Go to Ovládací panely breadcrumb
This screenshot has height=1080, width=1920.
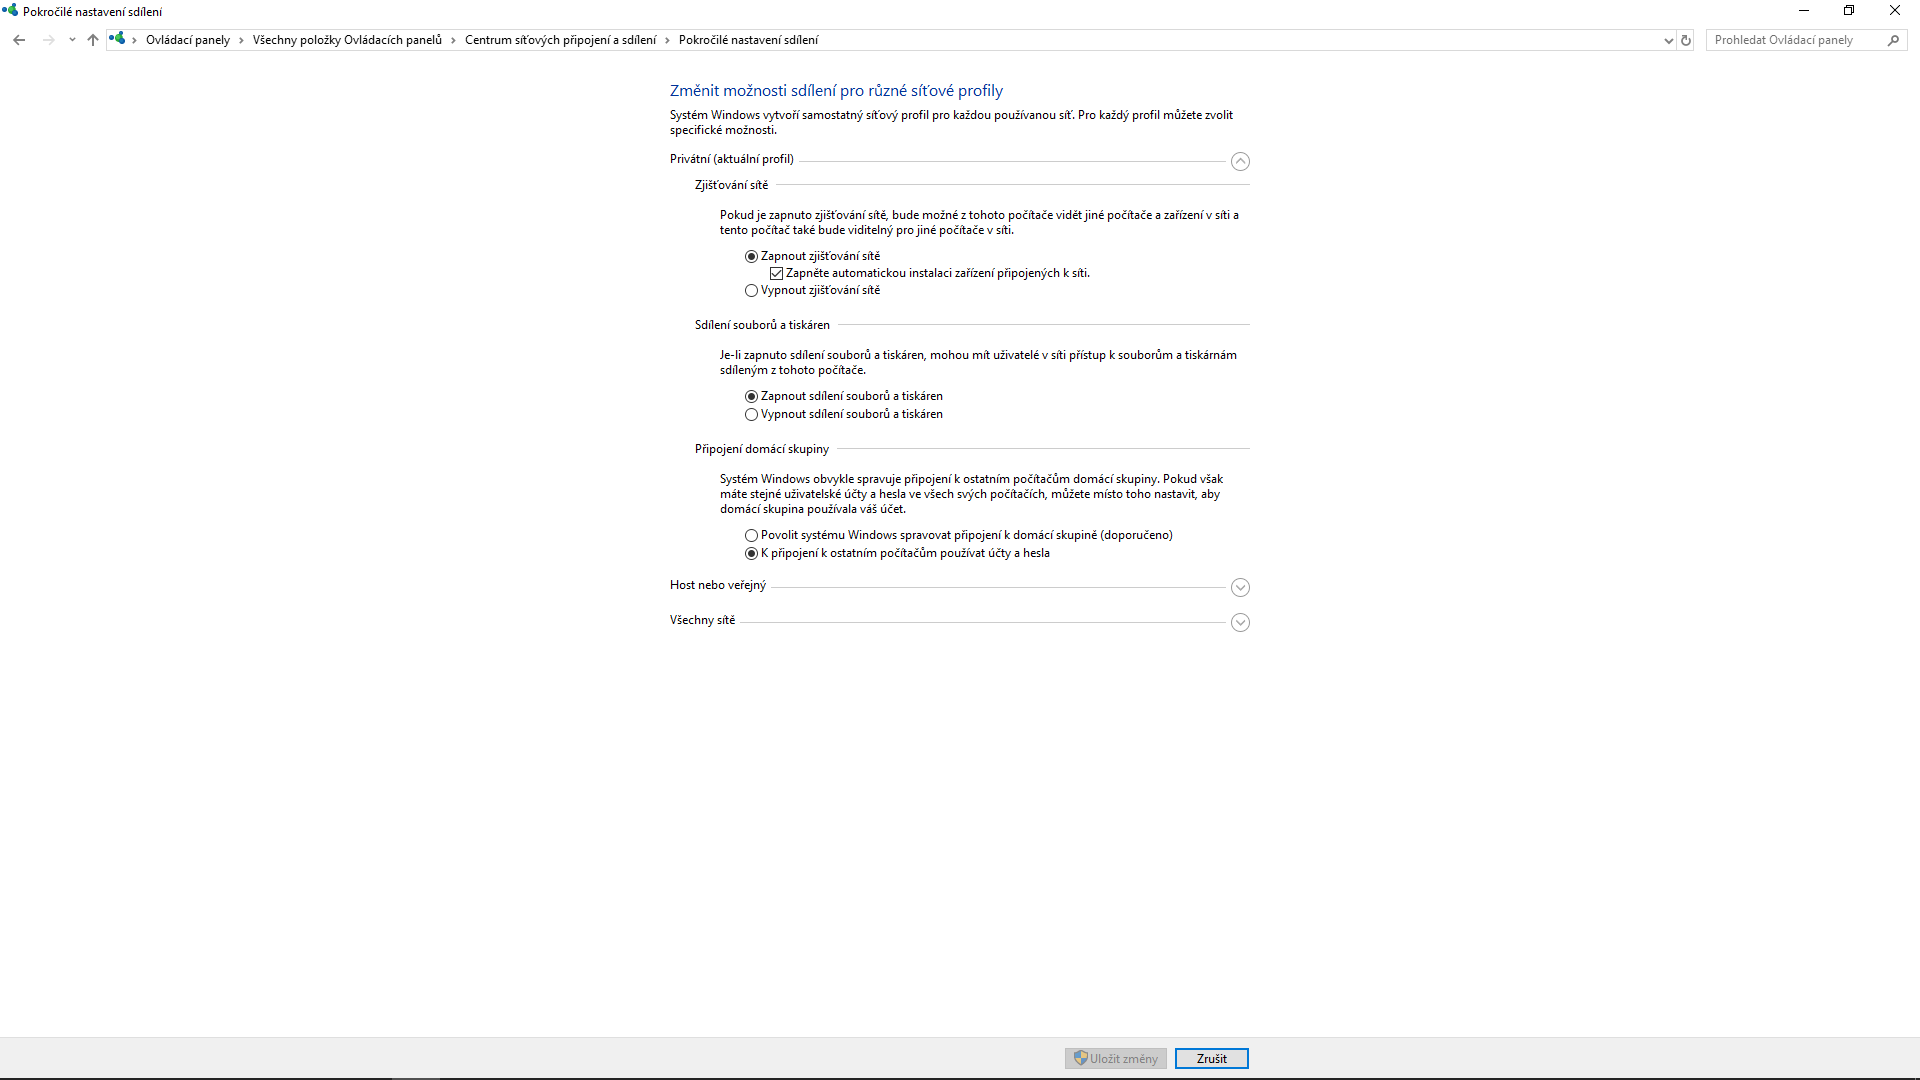pyautogui.click(x=187, y=40)
